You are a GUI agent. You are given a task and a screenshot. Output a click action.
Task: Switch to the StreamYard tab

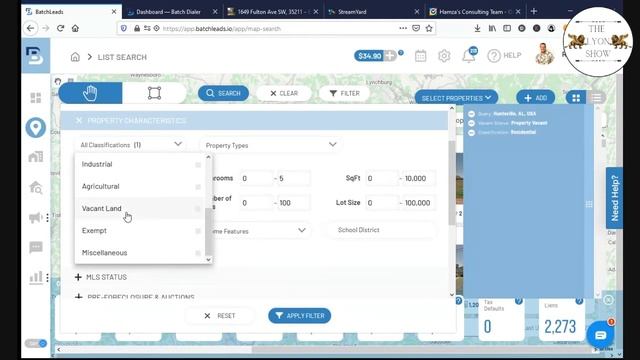(373, 12)
